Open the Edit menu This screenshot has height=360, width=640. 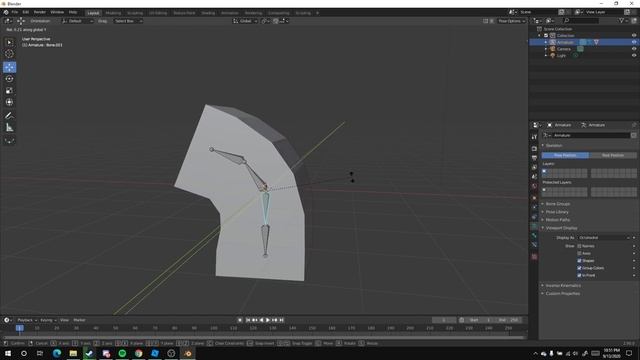(26, 12)
